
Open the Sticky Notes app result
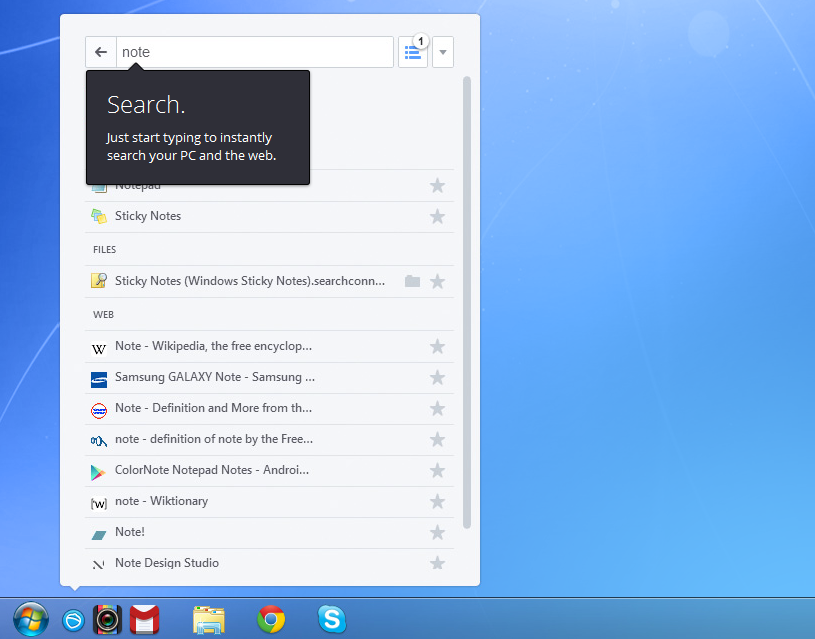[x=148, y=216]
